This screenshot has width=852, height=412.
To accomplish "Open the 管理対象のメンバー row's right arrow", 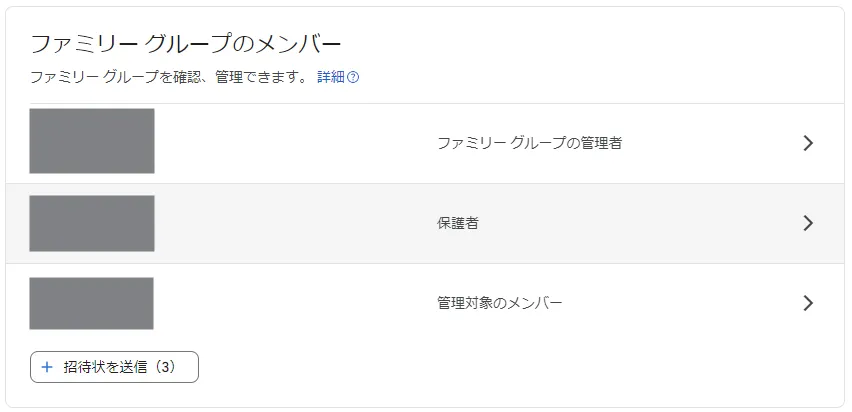I will point(808,303).
